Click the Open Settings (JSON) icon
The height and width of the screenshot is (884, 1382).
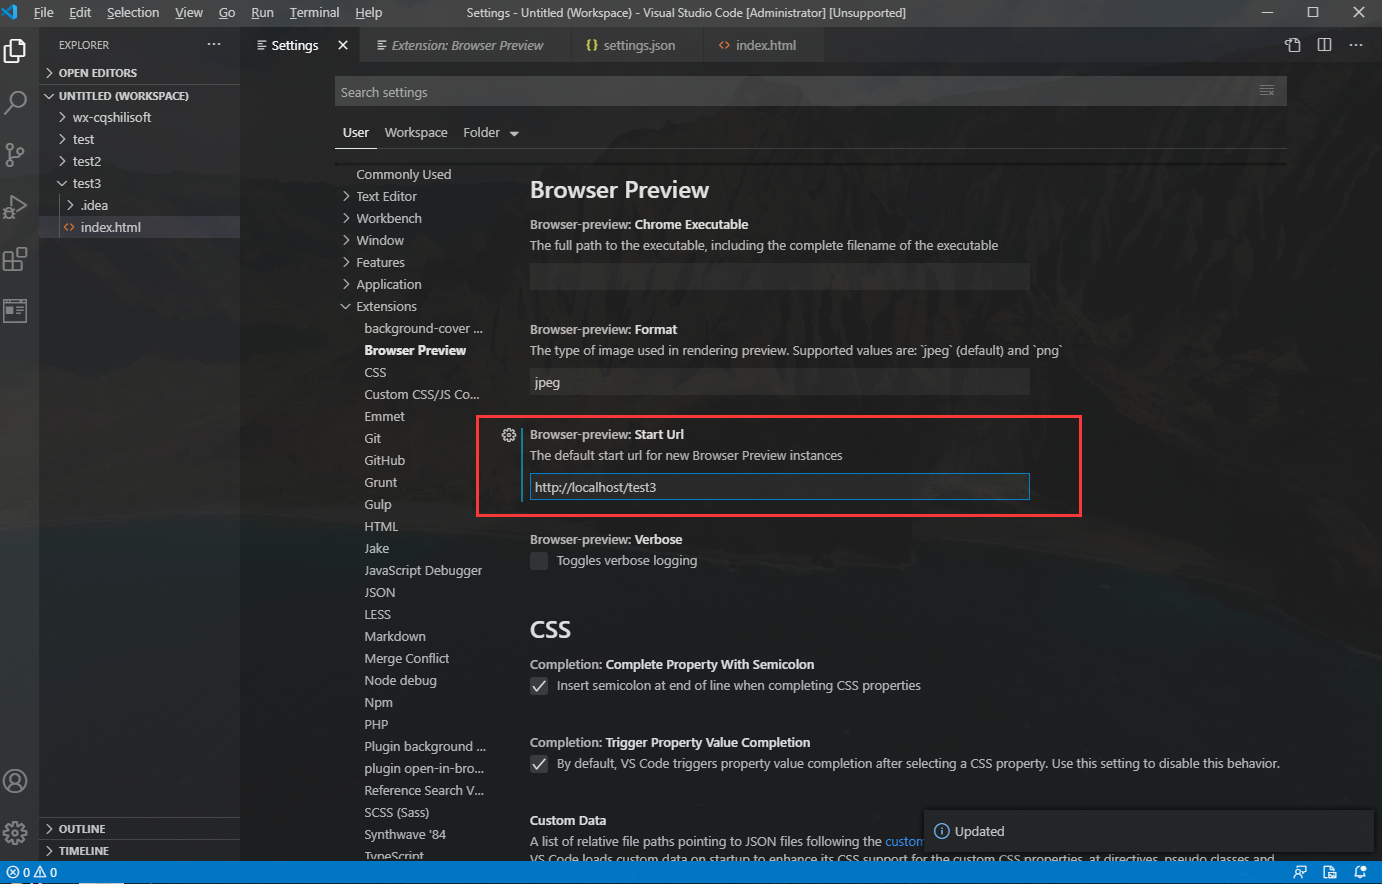(1293, 45)
